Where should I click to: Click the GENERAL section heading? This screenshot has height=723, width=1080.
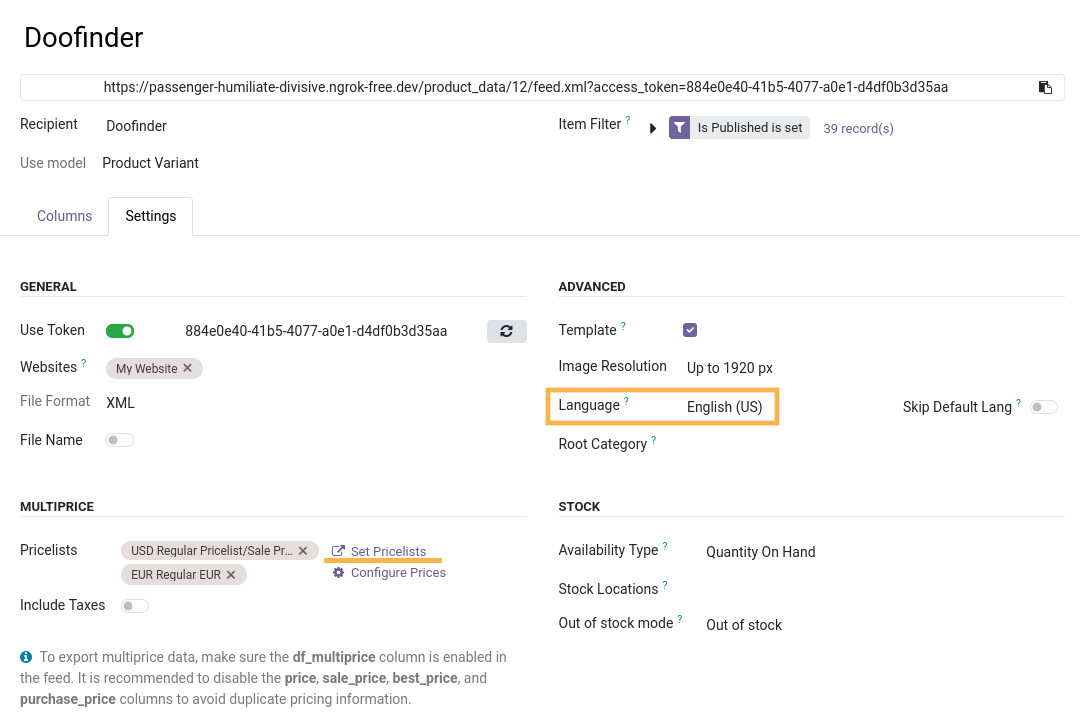[x=48, y=286]
